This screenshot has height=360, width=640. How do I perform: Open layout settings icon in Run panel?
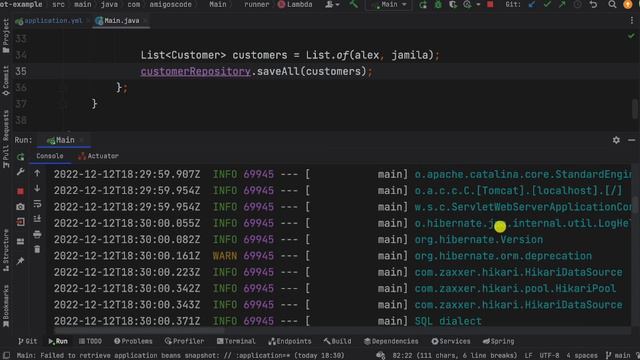[x=20, y=242]
